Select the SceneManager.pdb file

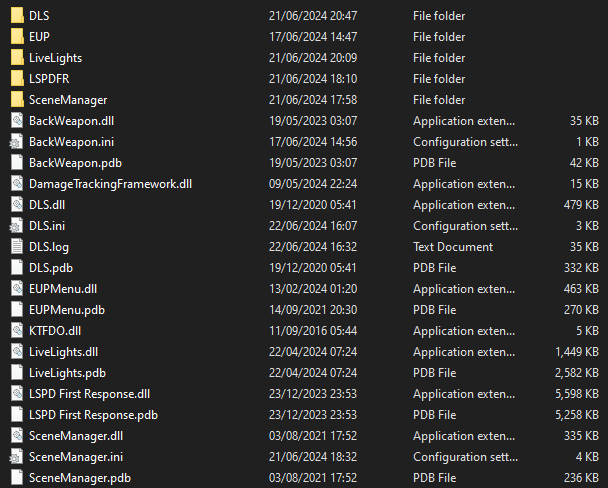pyautogui.click(x=79, y=478)
